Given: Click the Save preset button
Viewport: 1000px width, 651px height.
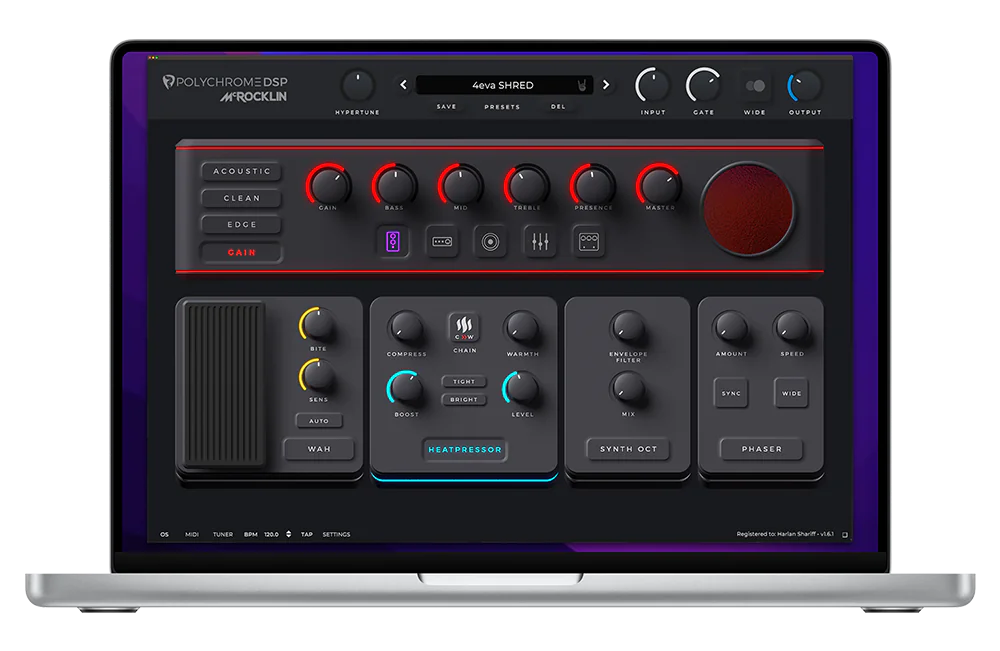Looking at the screenshot, I should 446,106.
